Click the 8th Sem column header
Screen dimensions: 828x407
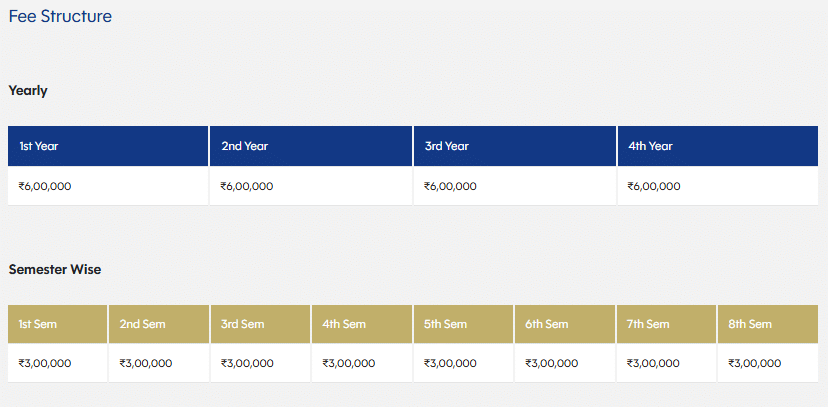(x=750, y=324)
